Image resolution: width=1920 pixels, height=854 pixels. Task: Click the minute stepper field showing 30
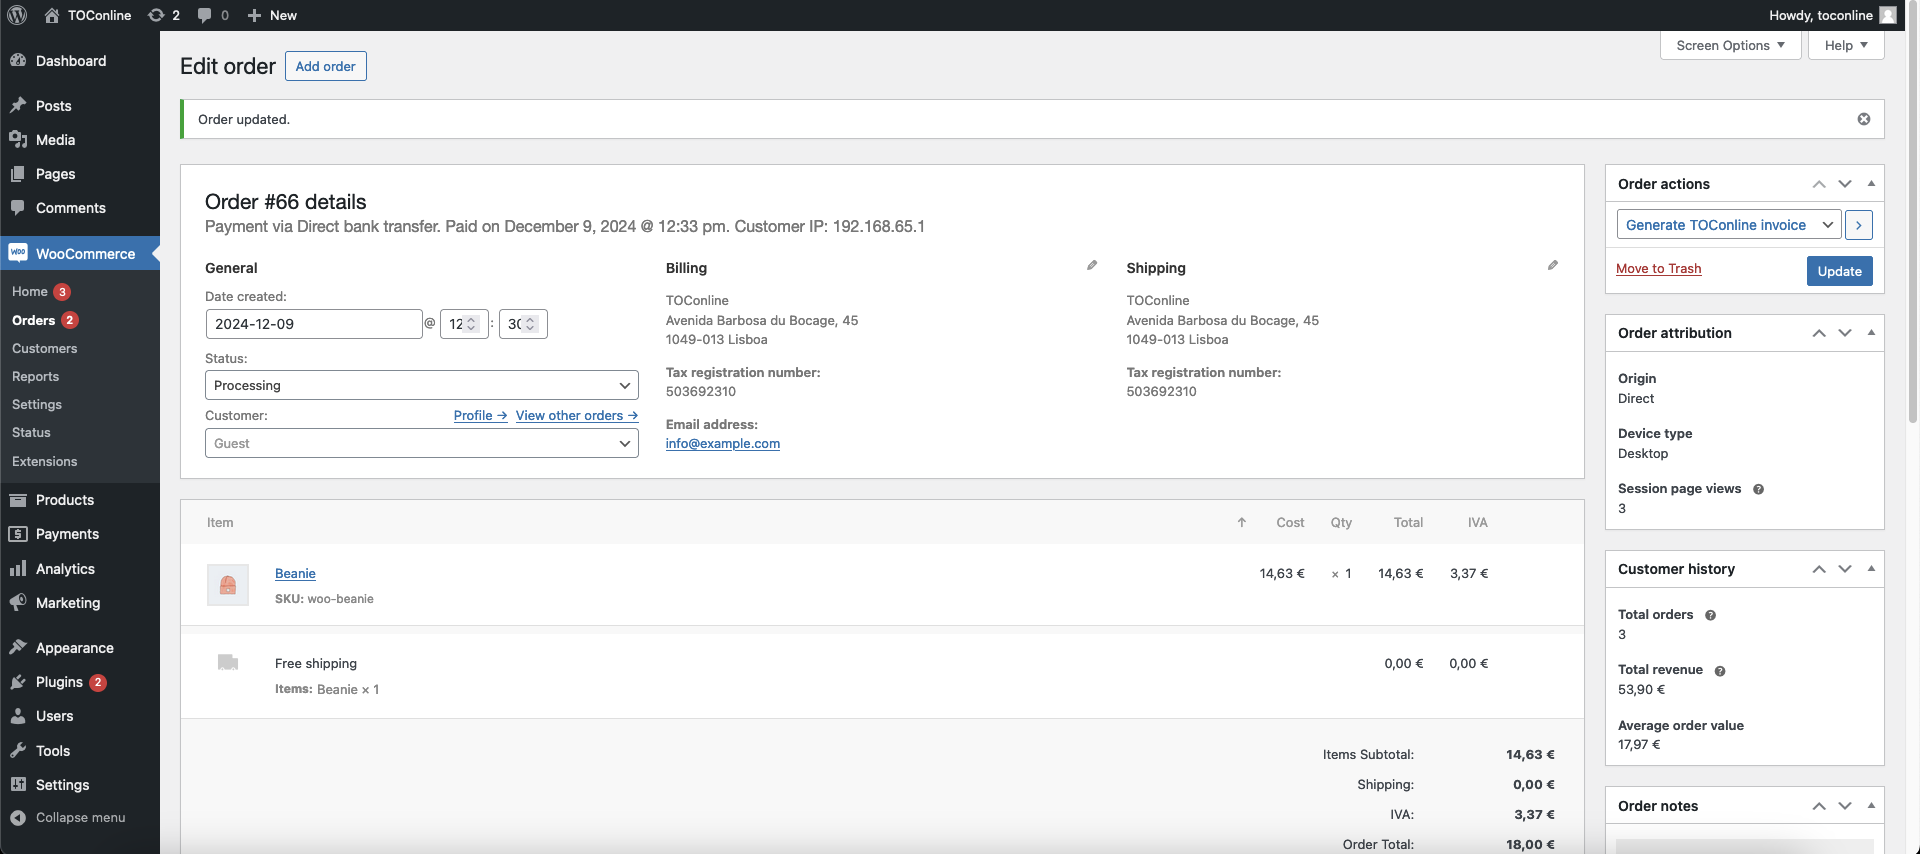point(523,324)
